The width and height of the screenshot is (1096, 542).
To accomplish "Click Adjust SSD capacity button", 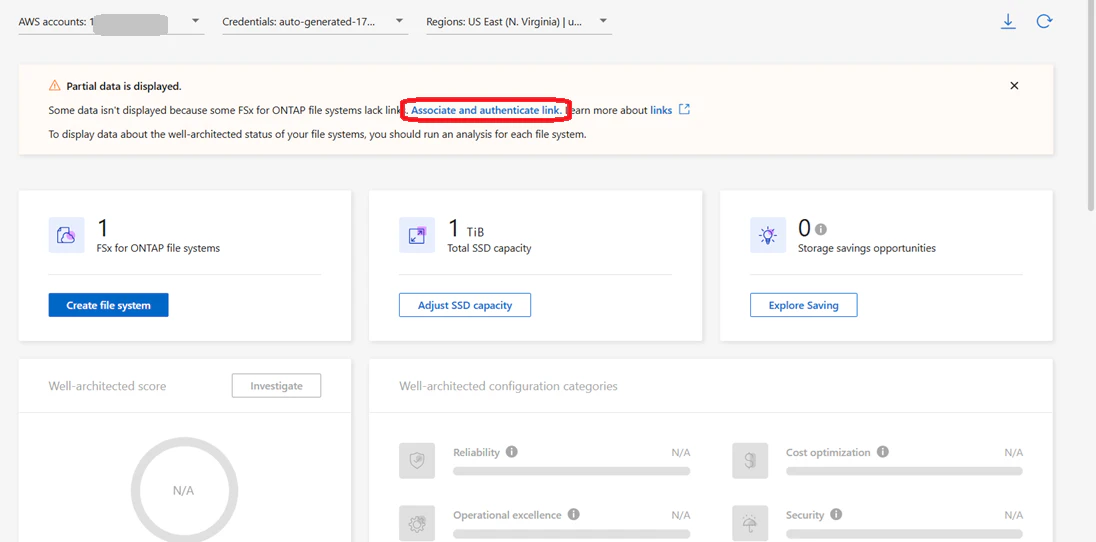I will (465, 305).
